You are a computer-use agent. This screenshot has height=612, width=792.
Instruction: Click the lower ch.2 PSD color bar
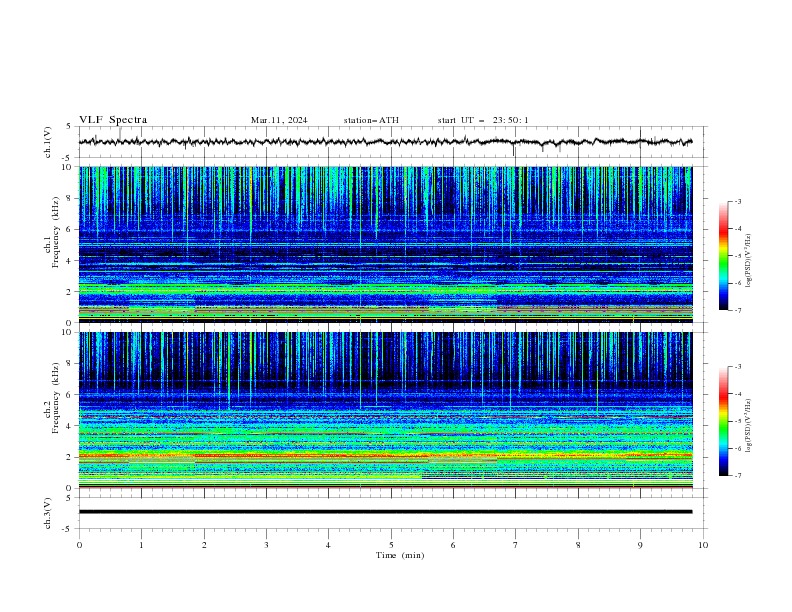click(x=723, y=421)
